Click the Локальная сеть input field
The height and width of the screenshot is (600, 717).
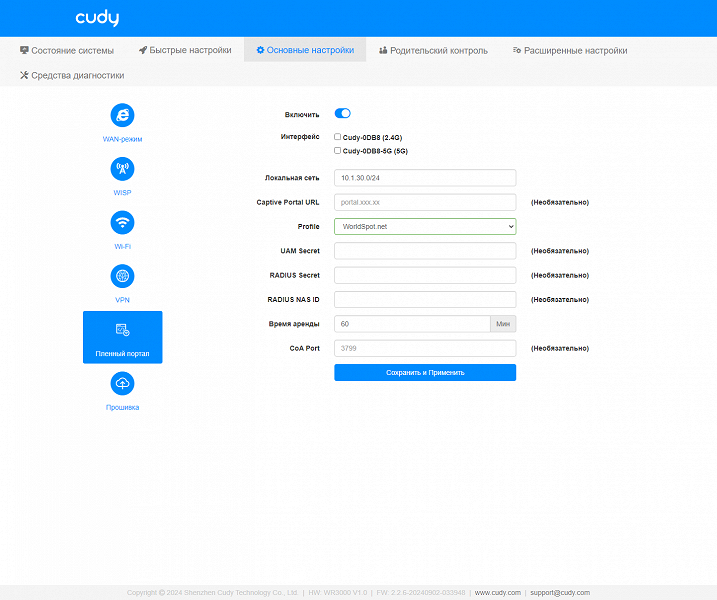425,178
